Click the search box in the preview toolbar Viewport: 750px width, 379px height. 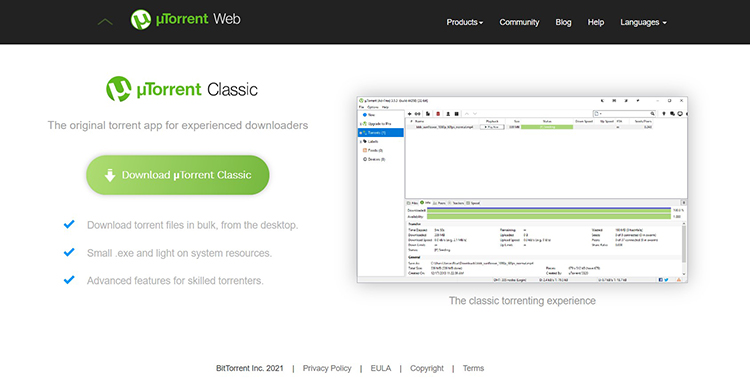coord(624,113)
